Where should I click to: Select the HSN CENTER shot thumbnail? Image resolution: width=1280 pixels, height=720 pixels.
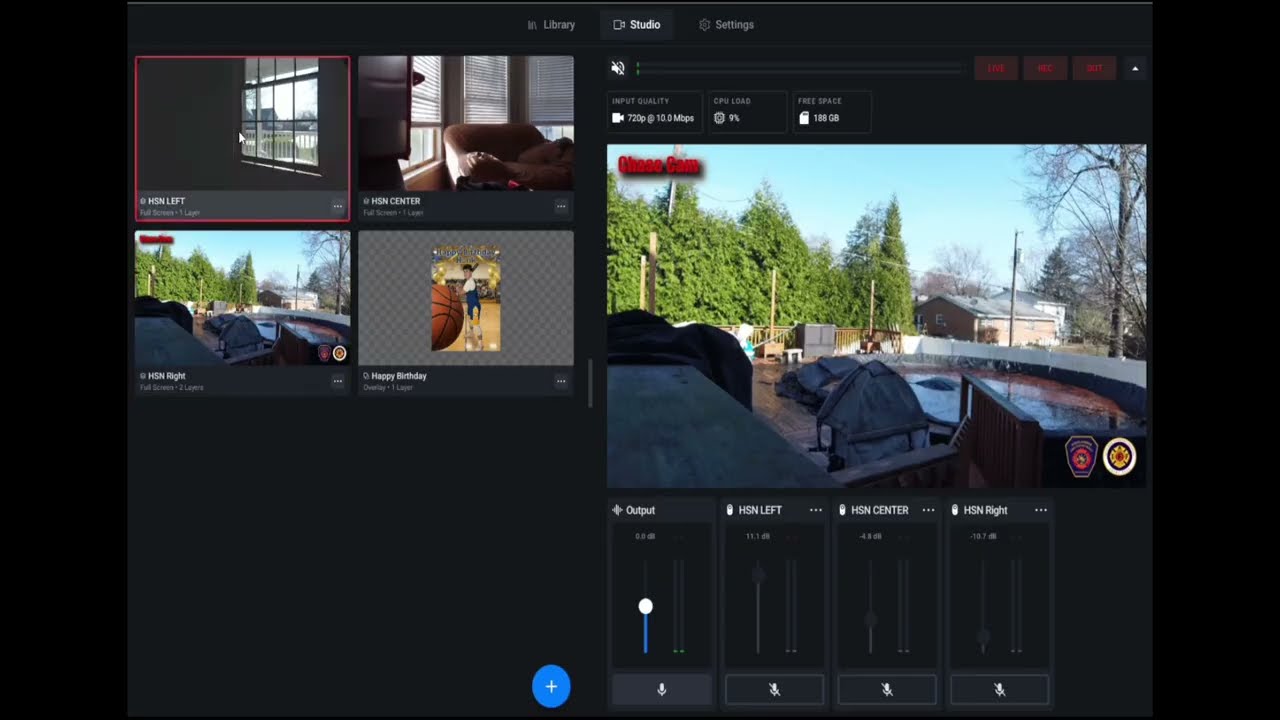tap(466, 123)
